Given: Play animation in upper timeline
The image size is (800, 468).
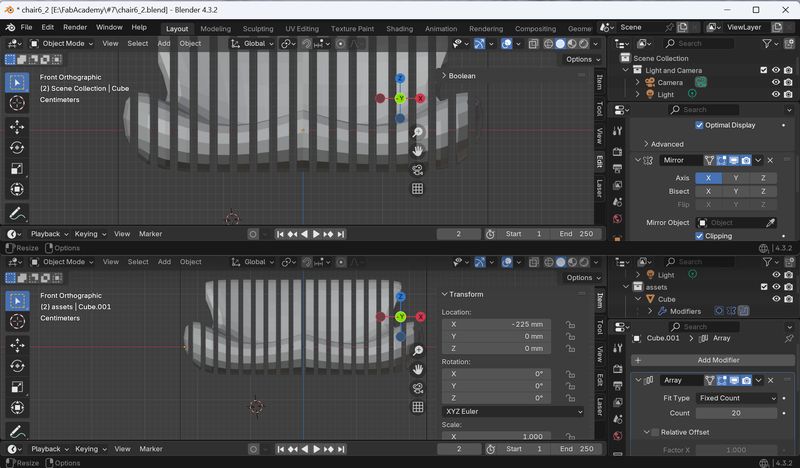Looking at the screenshot, I should pos(316,234).
